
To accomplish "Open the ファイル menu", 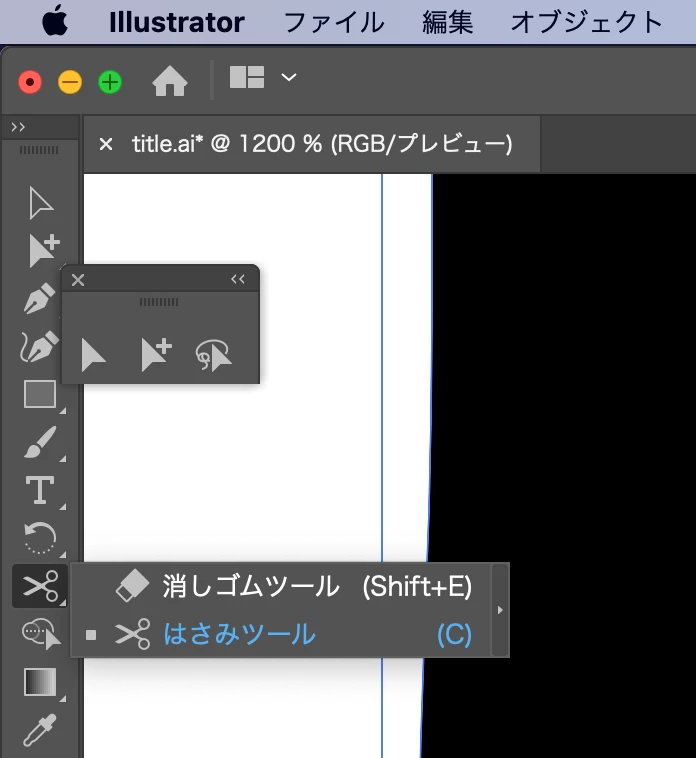I will click(x=334, y=23).
